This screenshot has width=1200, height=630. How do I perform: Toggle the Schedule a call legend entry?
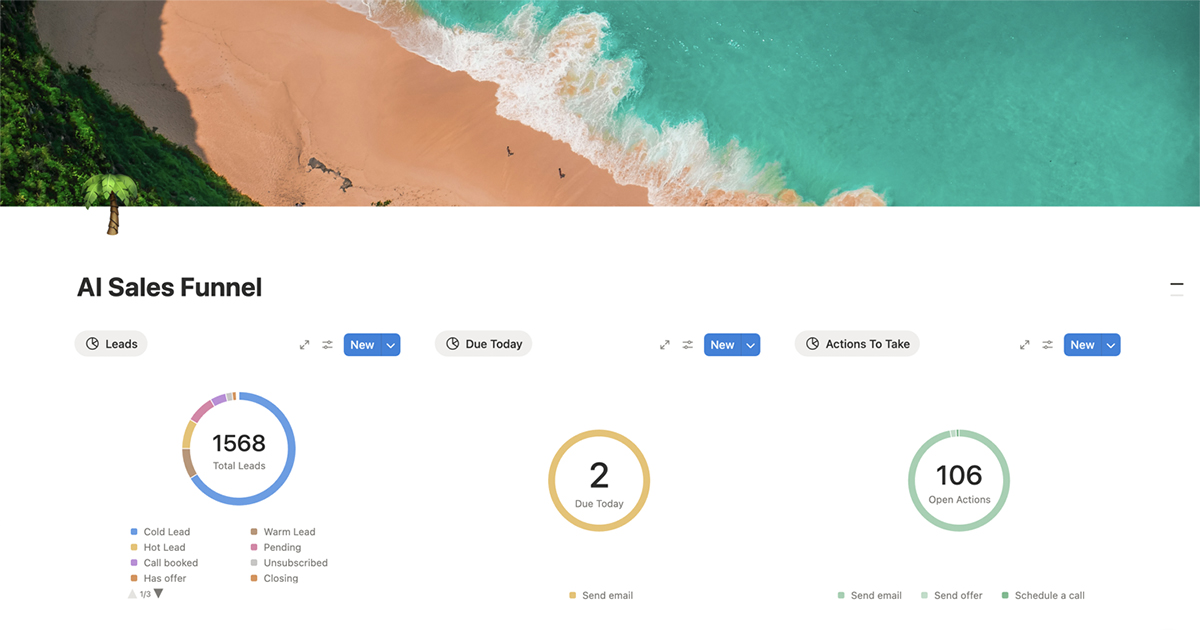pyautogui.click(x=1048, y=595)
